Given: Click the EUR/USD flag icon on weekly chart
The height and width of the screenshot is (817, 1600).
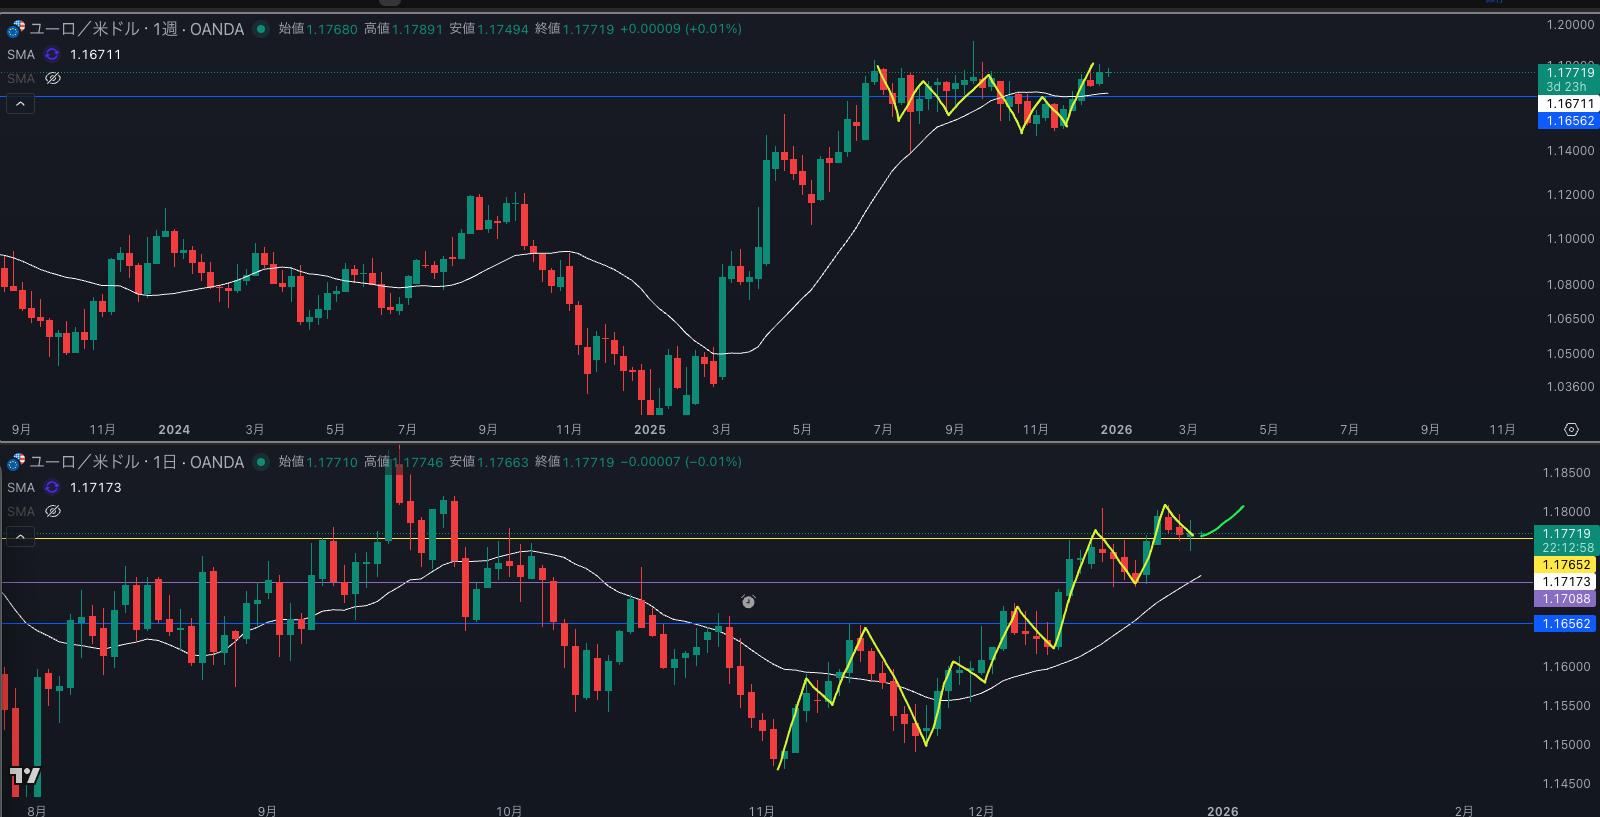Looking at the screenshot, I should (x=16, y=29).
